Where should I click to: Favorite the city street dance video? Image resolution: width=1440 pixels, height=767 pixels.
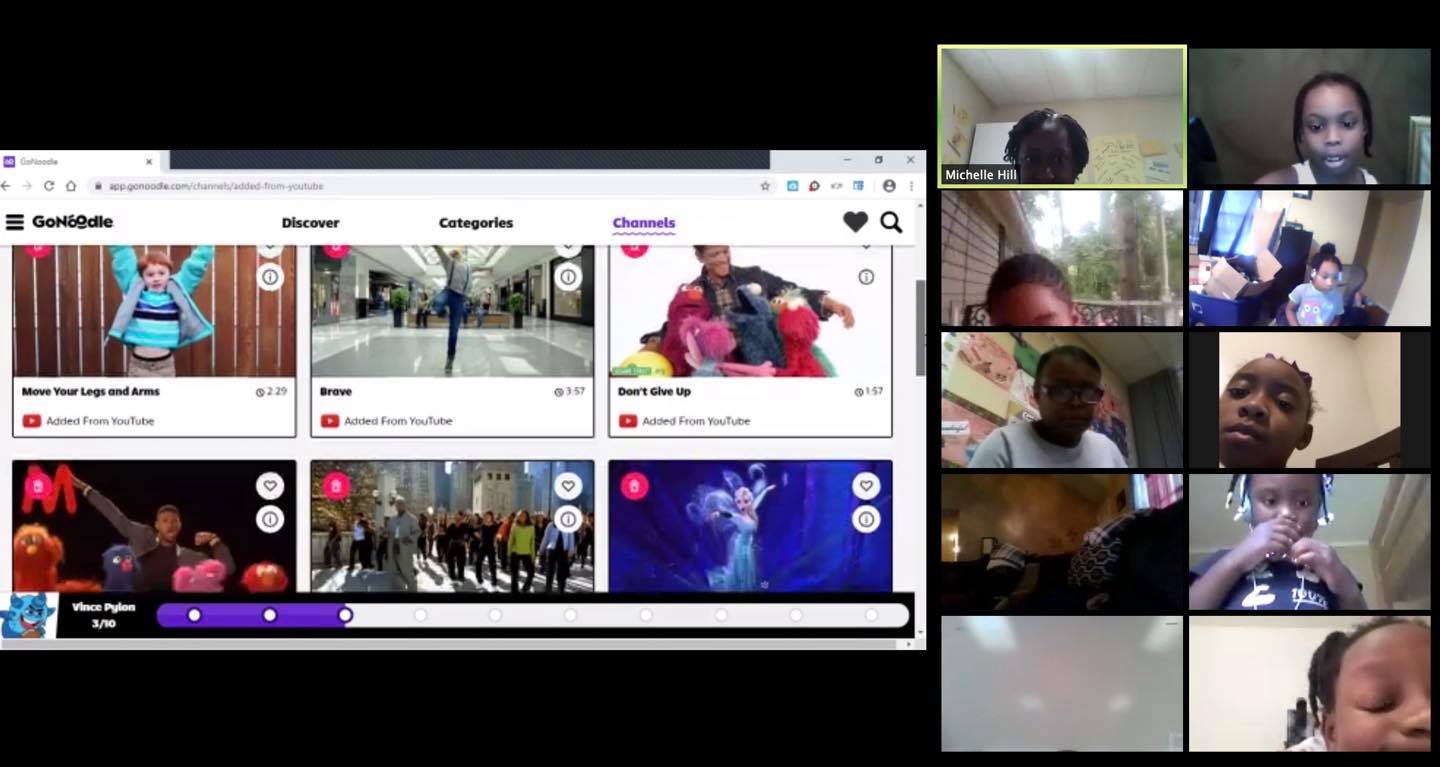[568, 486]
